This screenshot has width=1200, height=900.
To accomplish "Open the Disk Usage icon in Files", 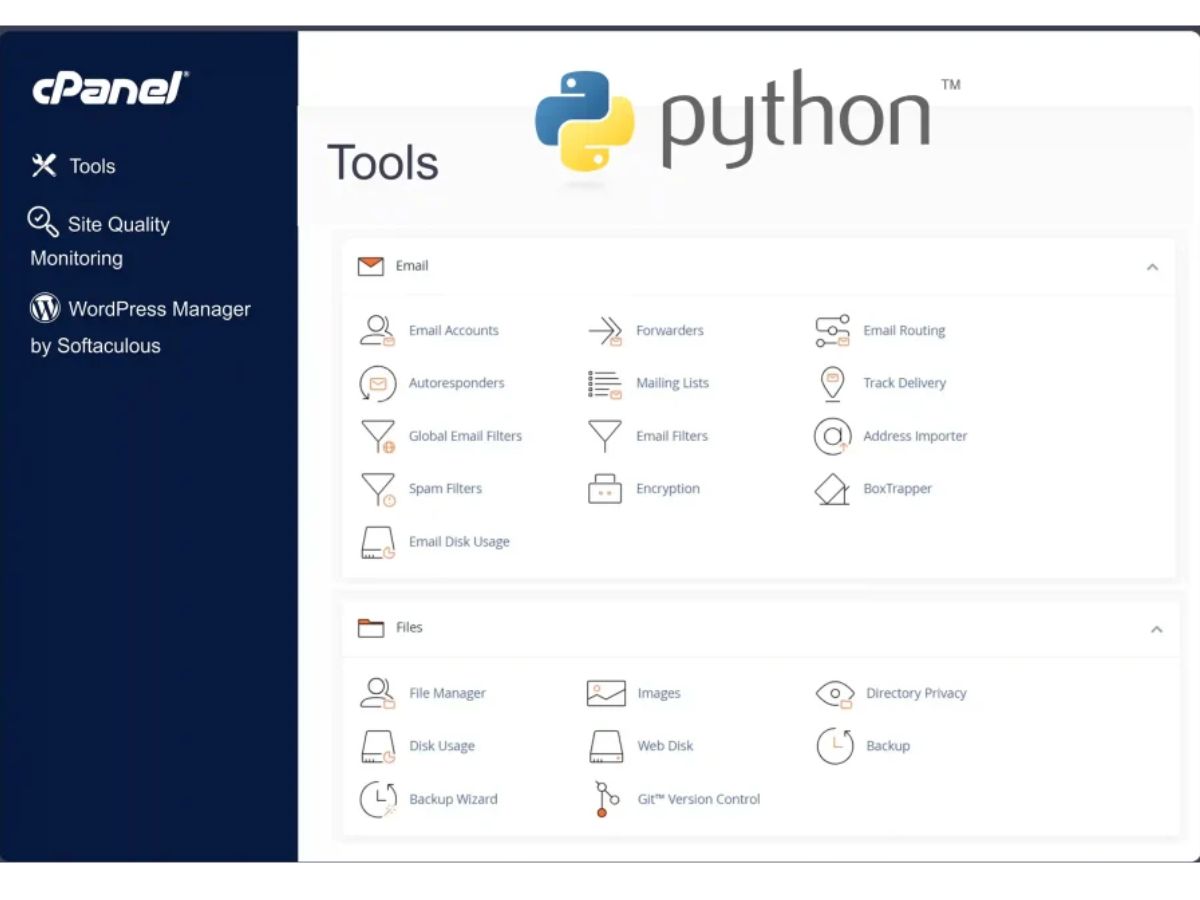I will pos(378,747).
